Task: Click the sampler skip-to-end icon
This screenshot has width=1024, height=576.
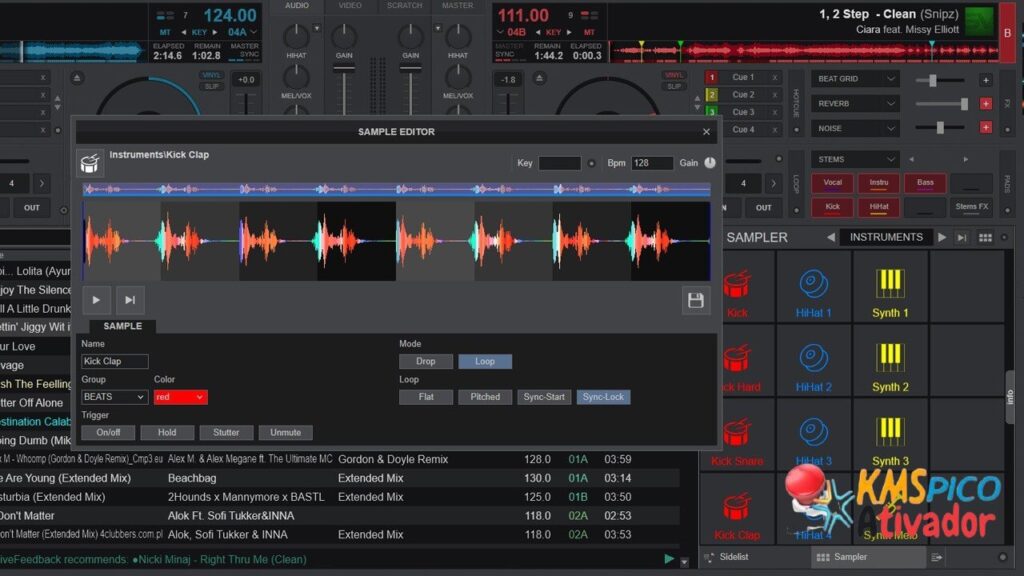Action: pos(962,238)
